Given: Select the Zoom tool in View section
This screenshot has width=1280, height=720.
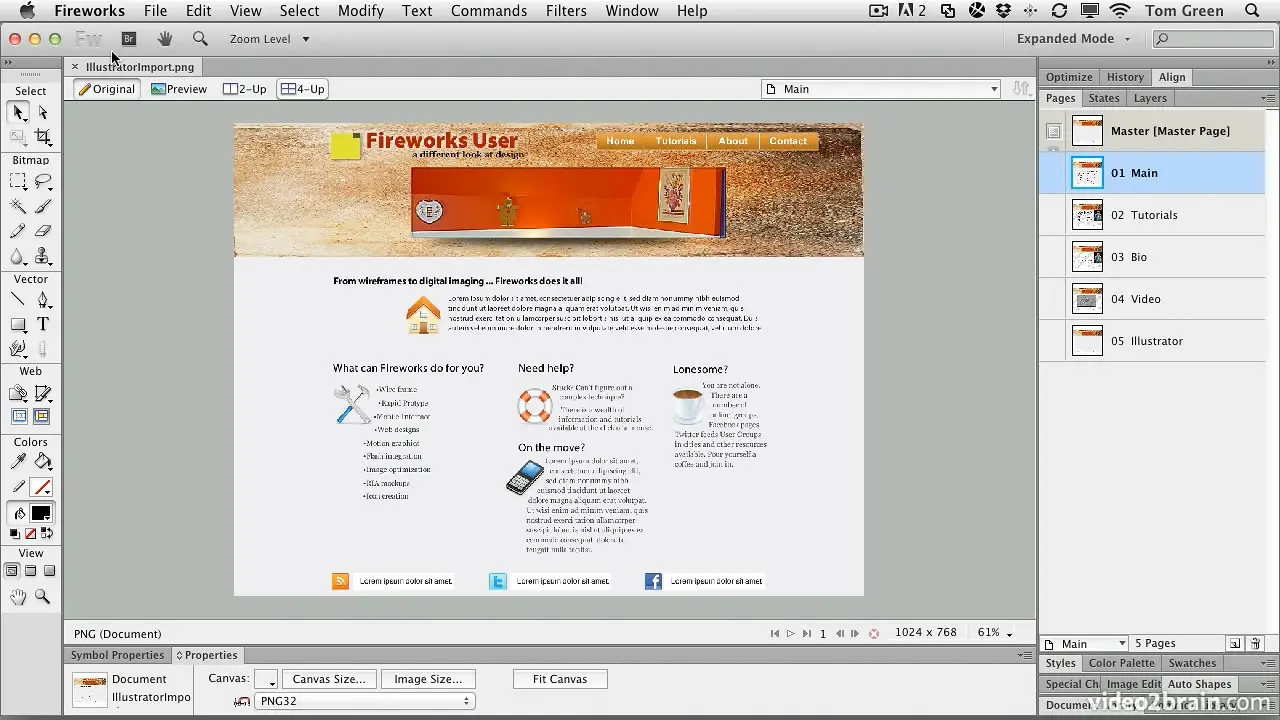Looking at the screenshot, I should tap(43, 597).
